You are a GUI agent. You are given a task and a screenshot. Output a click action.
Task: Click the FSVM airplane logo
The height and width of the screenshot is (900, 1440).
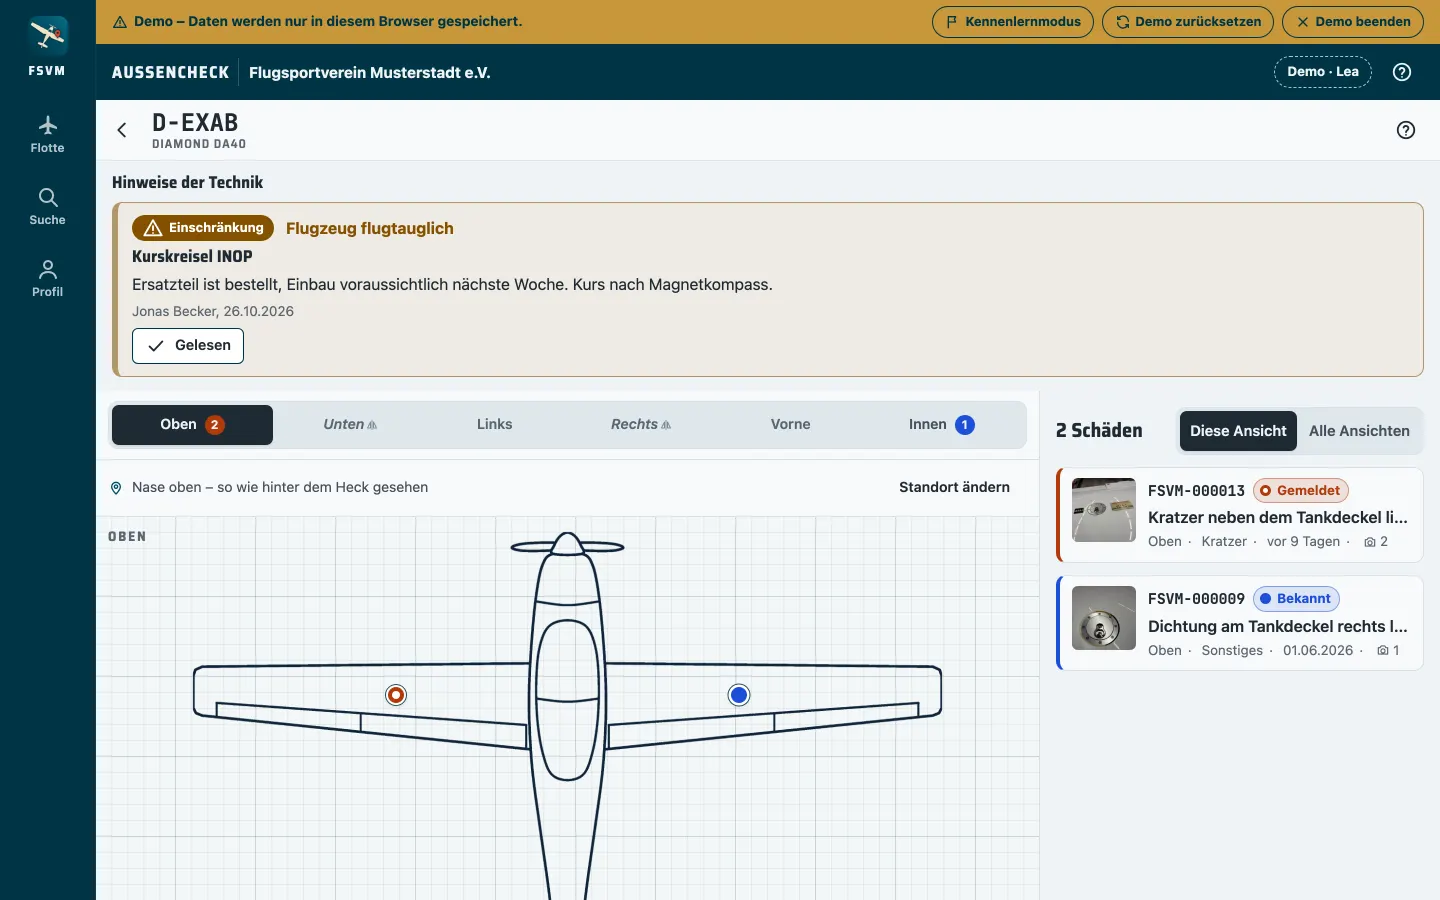tap(47, 36)
